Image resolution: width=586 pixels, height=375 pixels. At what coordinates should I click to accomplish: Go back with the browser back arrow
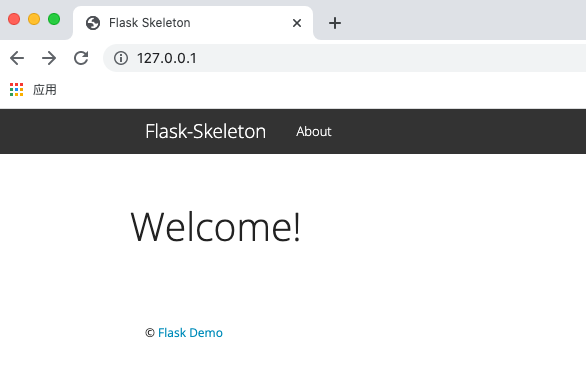coord(17,58)
